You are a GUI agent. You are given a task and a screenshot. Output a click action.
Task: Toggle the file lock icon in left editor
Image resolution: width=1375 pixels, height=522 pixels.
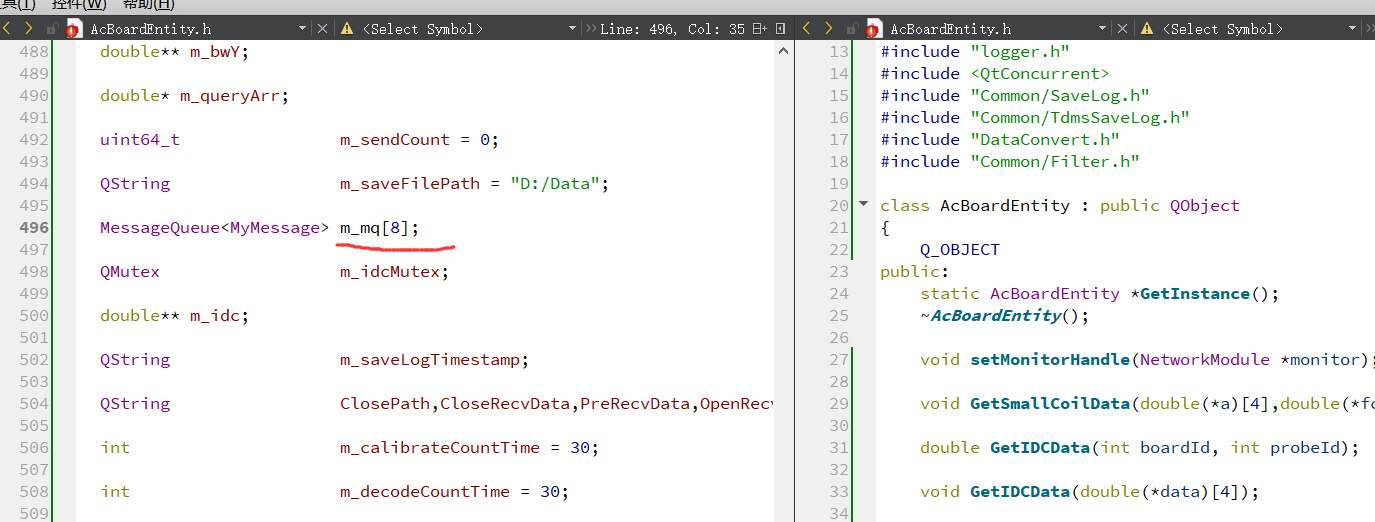[x=51, y=29]
